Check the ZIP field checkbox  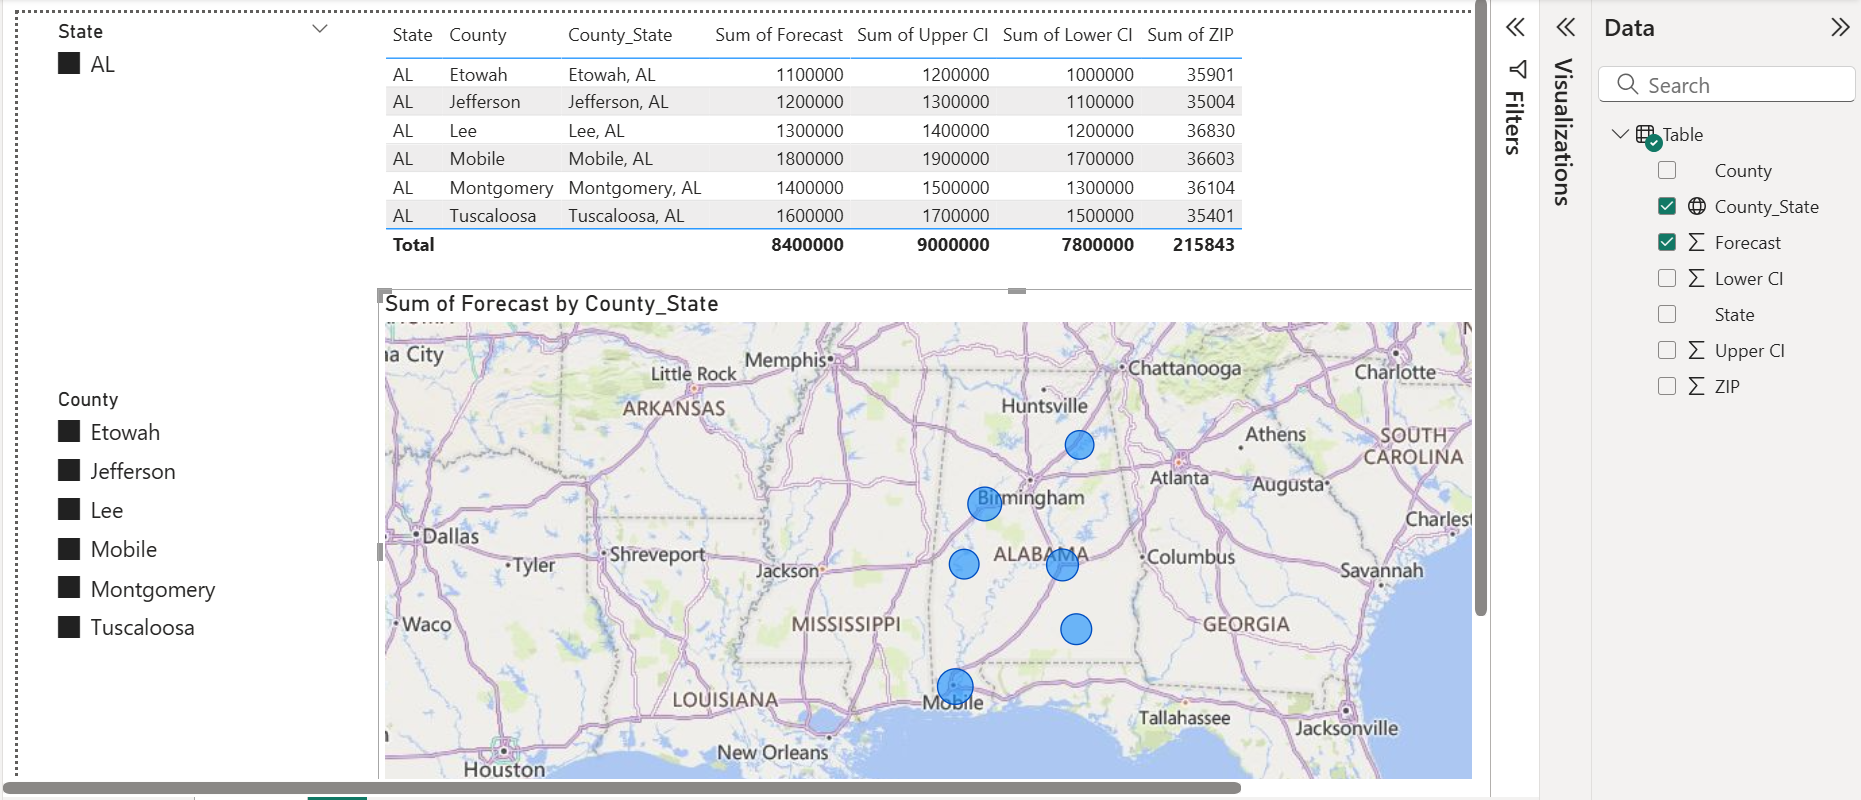coord(1667,386)
